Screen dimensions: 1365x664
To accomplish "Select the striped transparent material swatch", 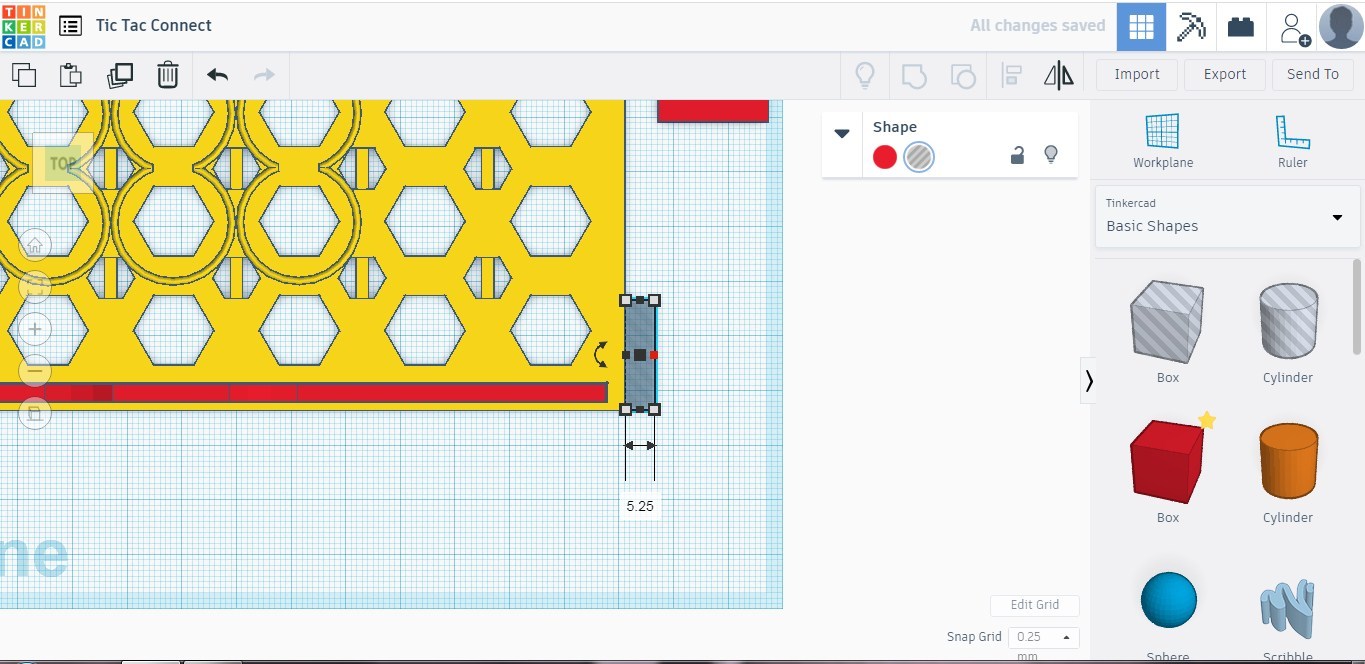I will click(x=918, y=157).
